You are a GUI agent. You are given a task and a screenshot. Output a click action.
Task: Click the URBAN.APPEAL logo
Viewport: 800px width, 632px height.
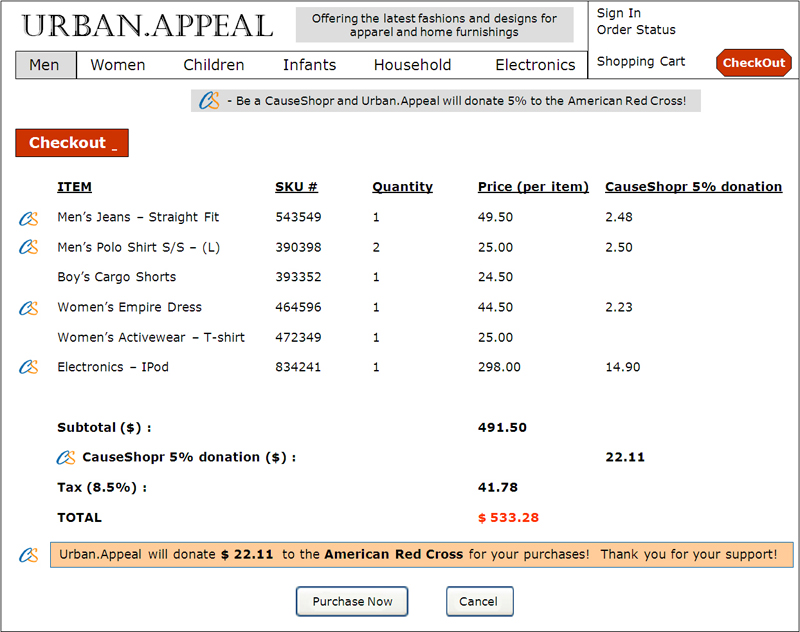pyautogui.click(x=147, y=26)
